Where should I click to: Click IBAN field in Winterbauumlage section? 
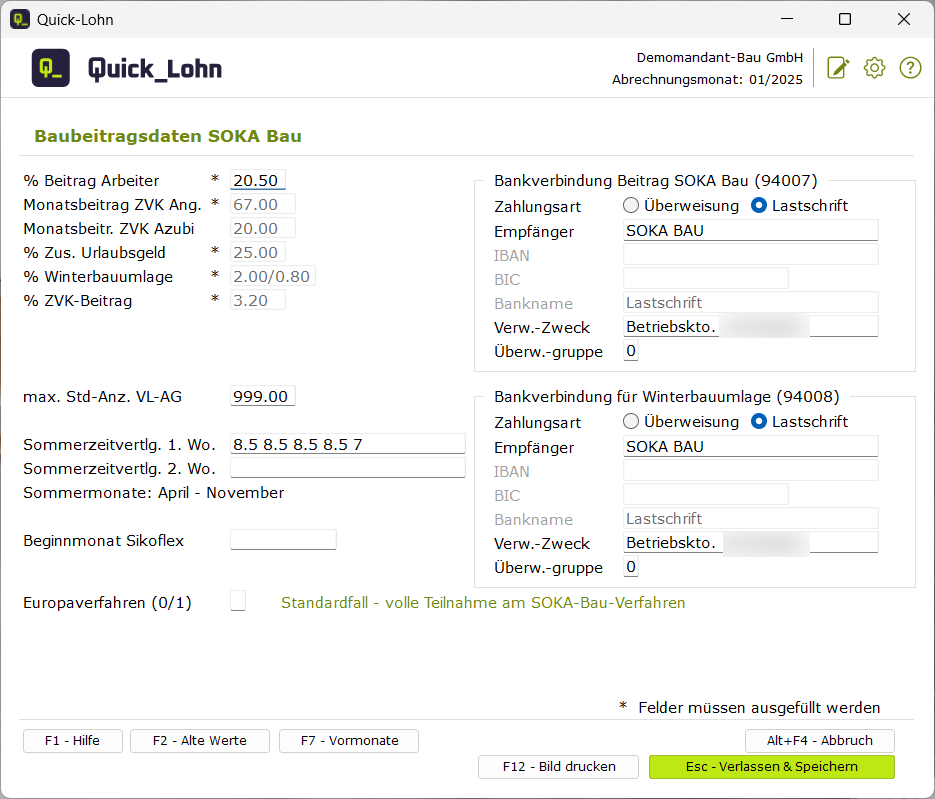pos(751,470)
